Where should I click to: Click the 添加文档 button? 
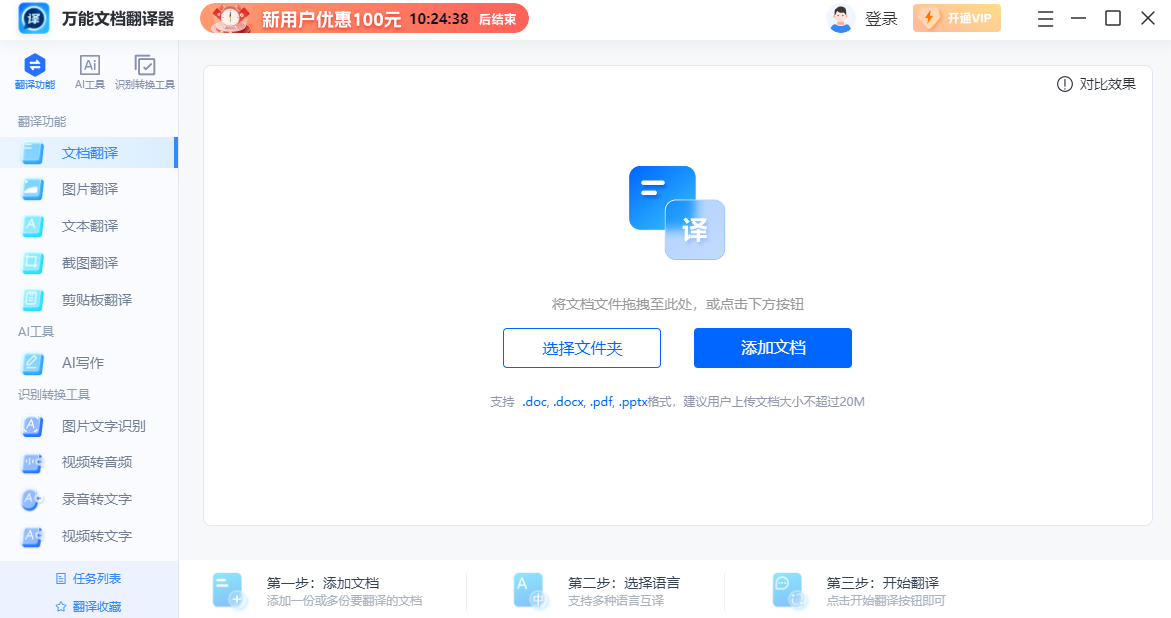point(772,348)
